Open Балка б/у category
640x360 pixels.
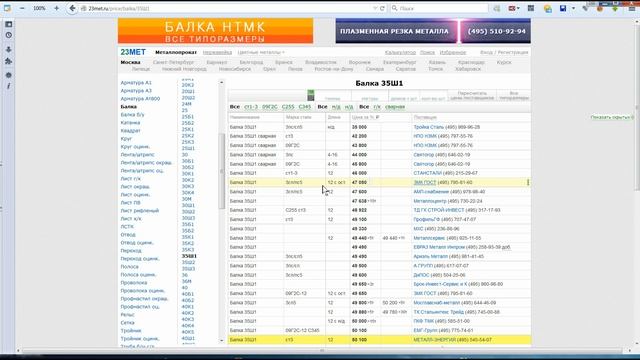(x=132, y=115)
